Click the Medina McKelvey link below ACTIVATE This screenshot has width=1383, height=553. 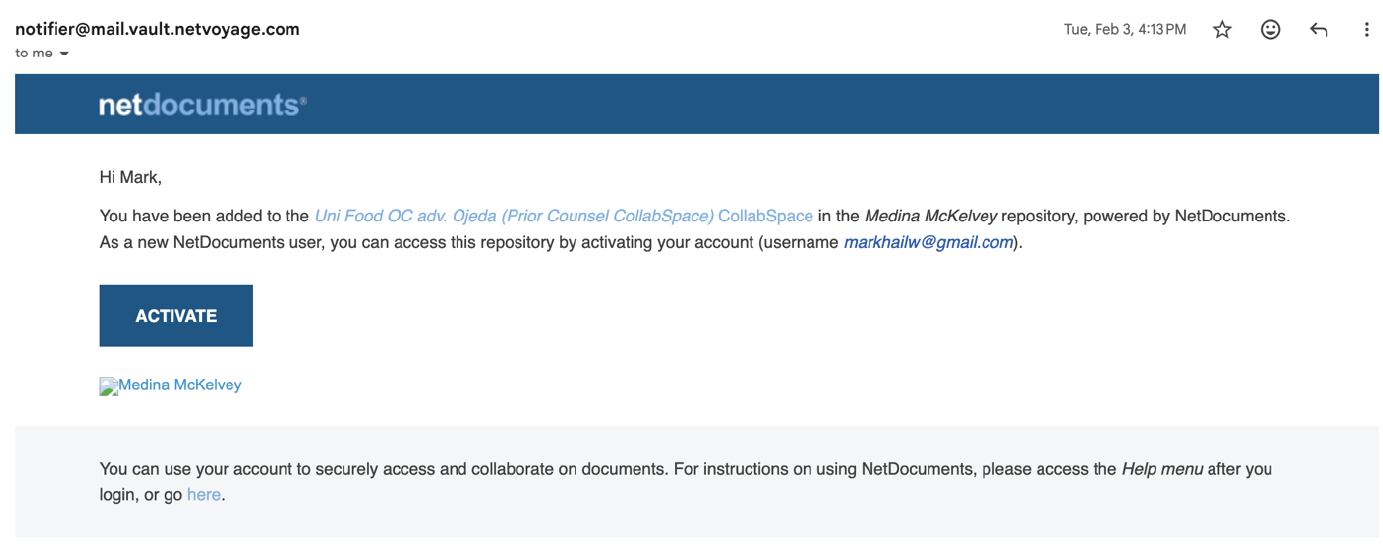(180, 385)
